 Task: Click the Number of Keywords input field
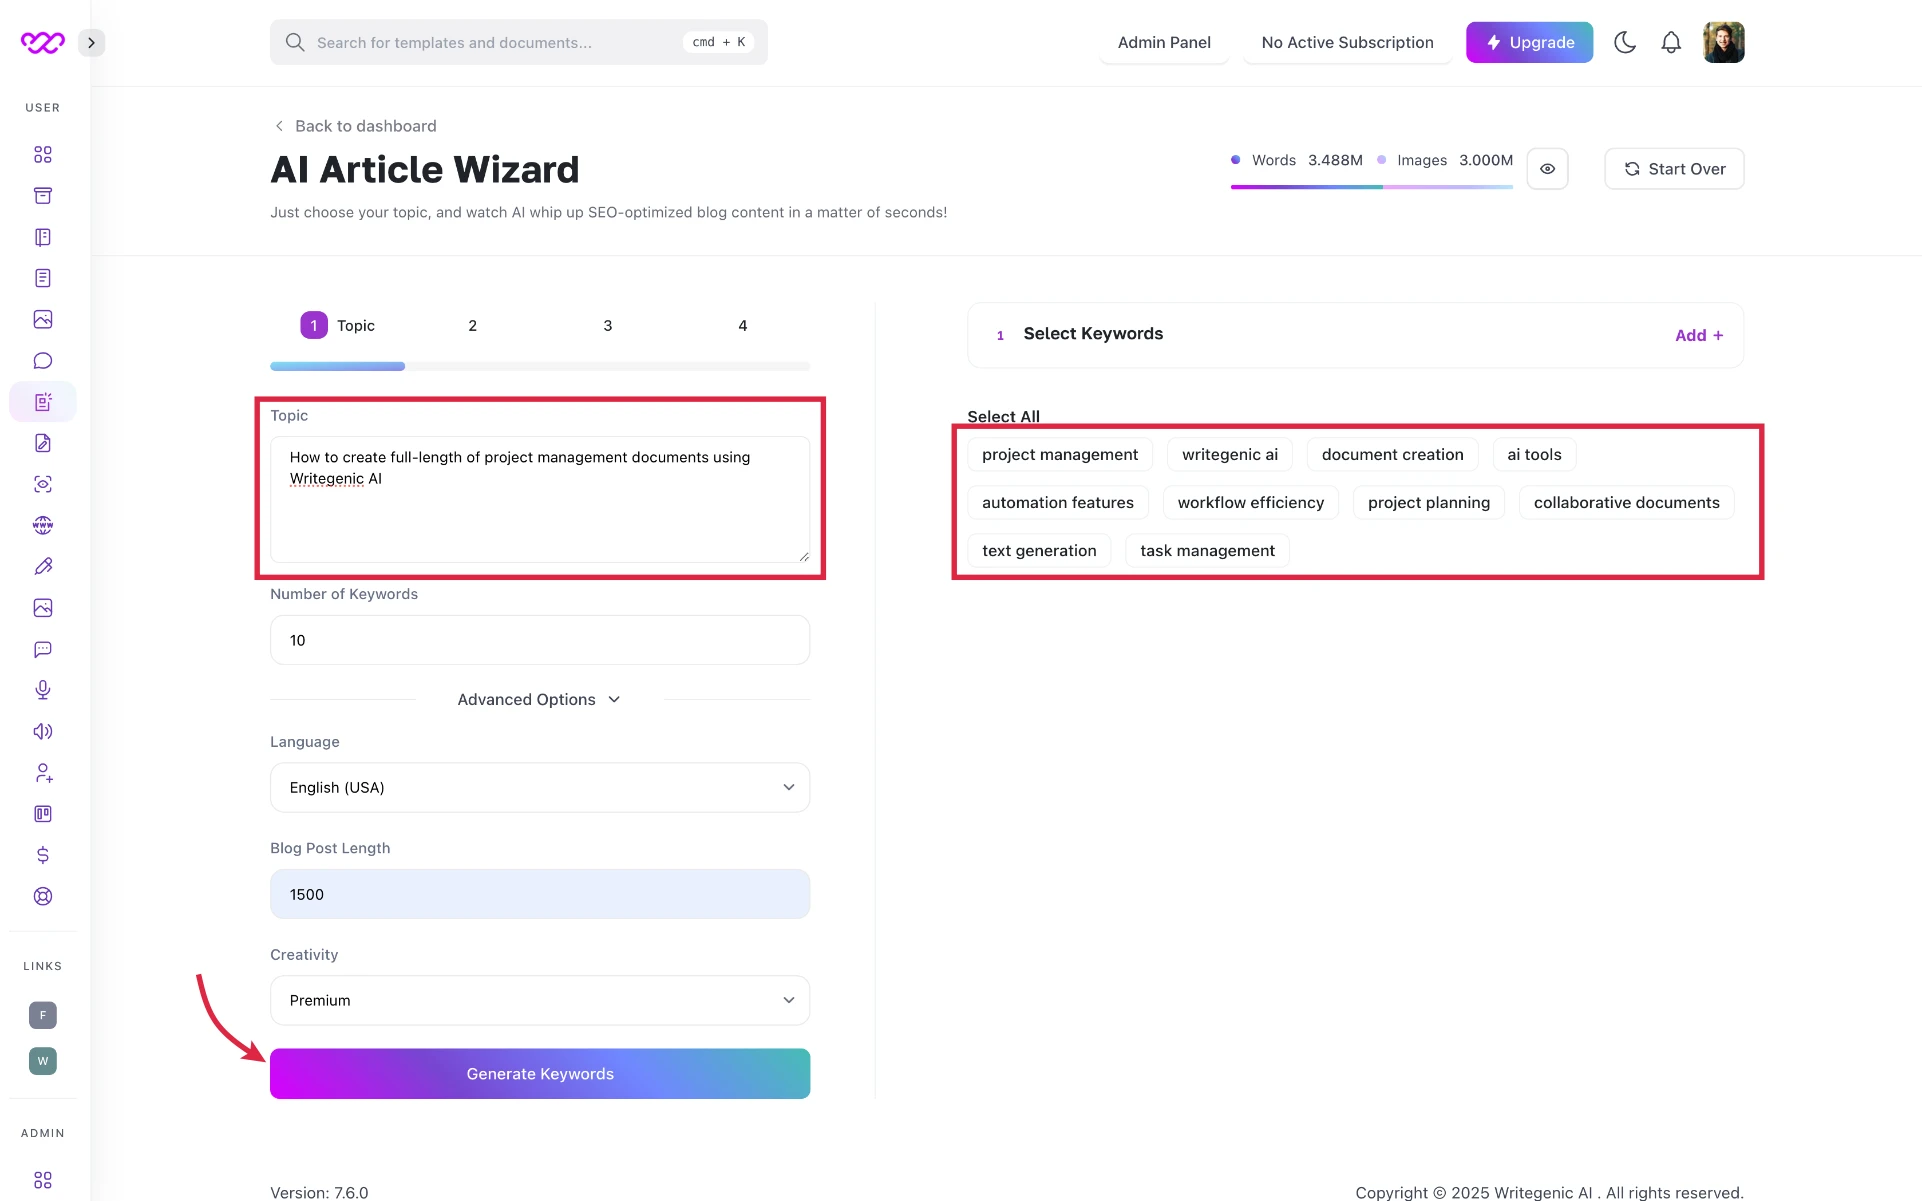(x=540, y=641)
